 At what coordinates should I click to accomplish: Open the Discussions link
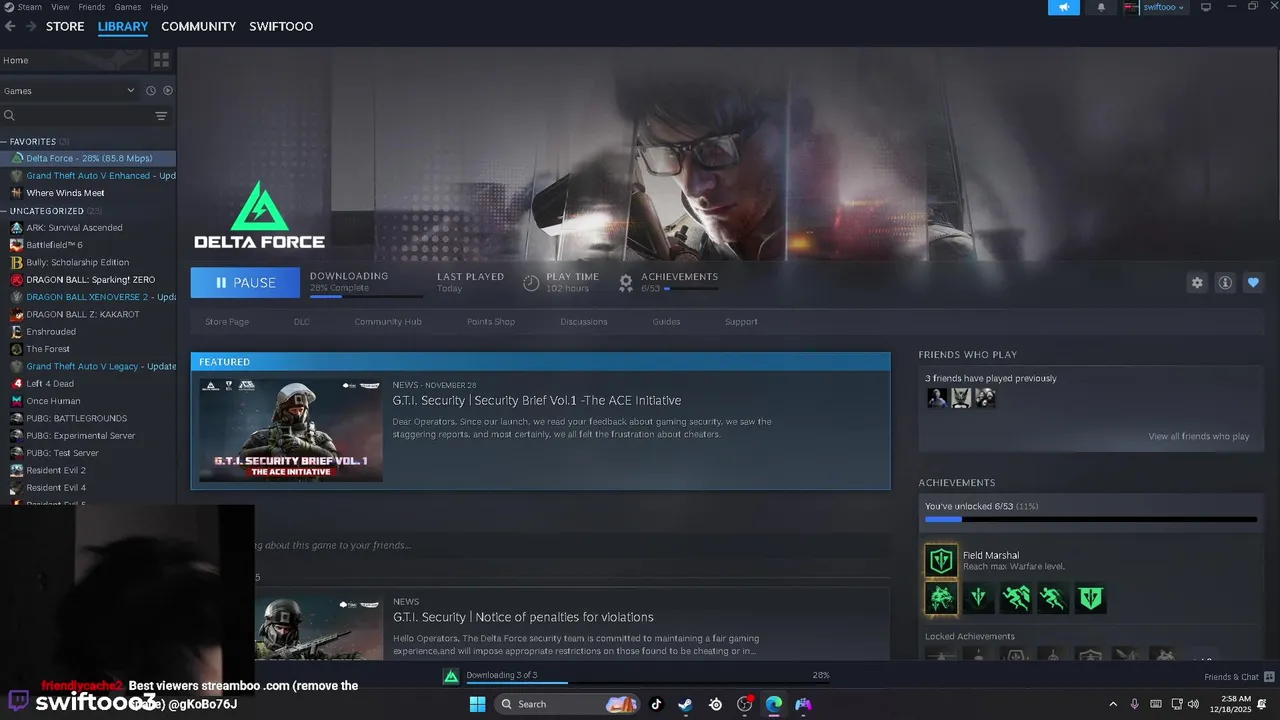(x=584, y=322)
